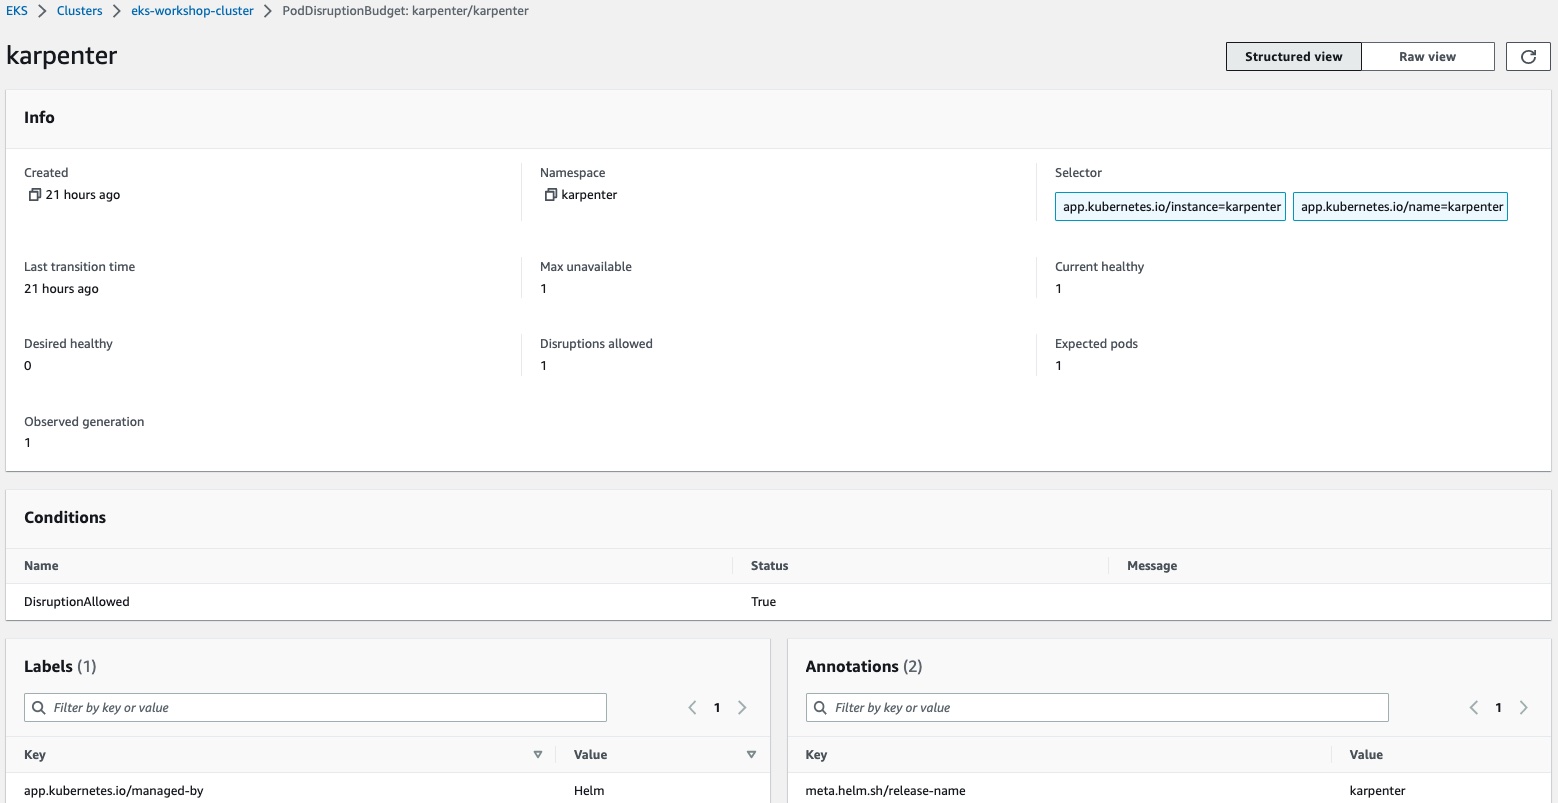Copy the Created timestamp with copy icon
This screenshot has width=1558, height=803.
pyautogui.click(x=35, y=195)
